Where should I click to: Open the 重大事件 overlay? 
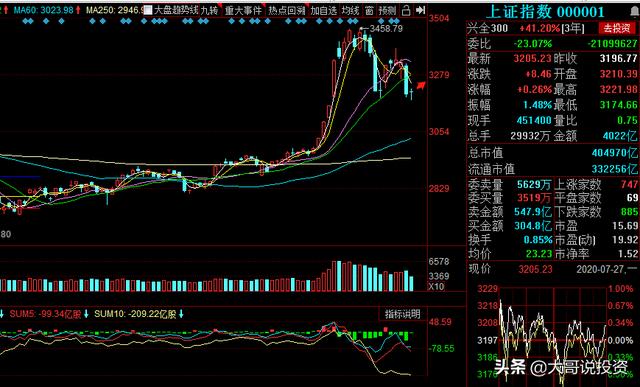click(243, 10)
